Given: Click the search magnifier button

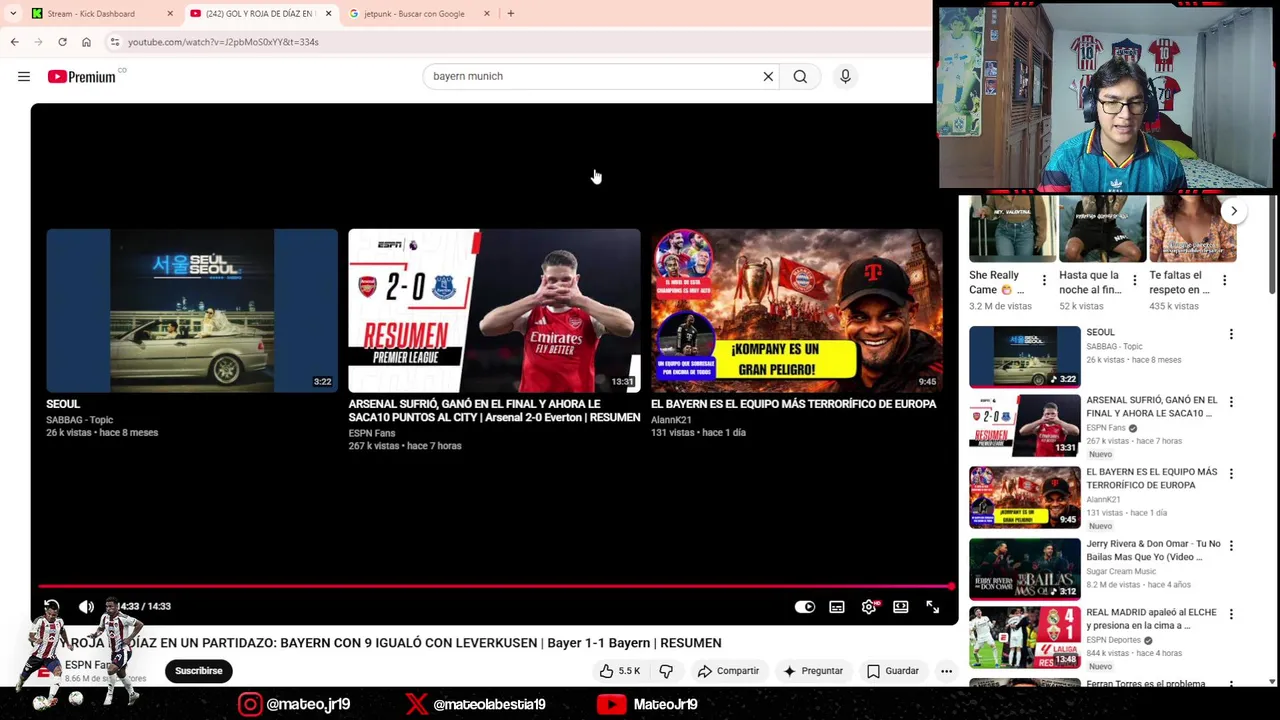Looking at the screenshot, I should click(x=800, y=76).
